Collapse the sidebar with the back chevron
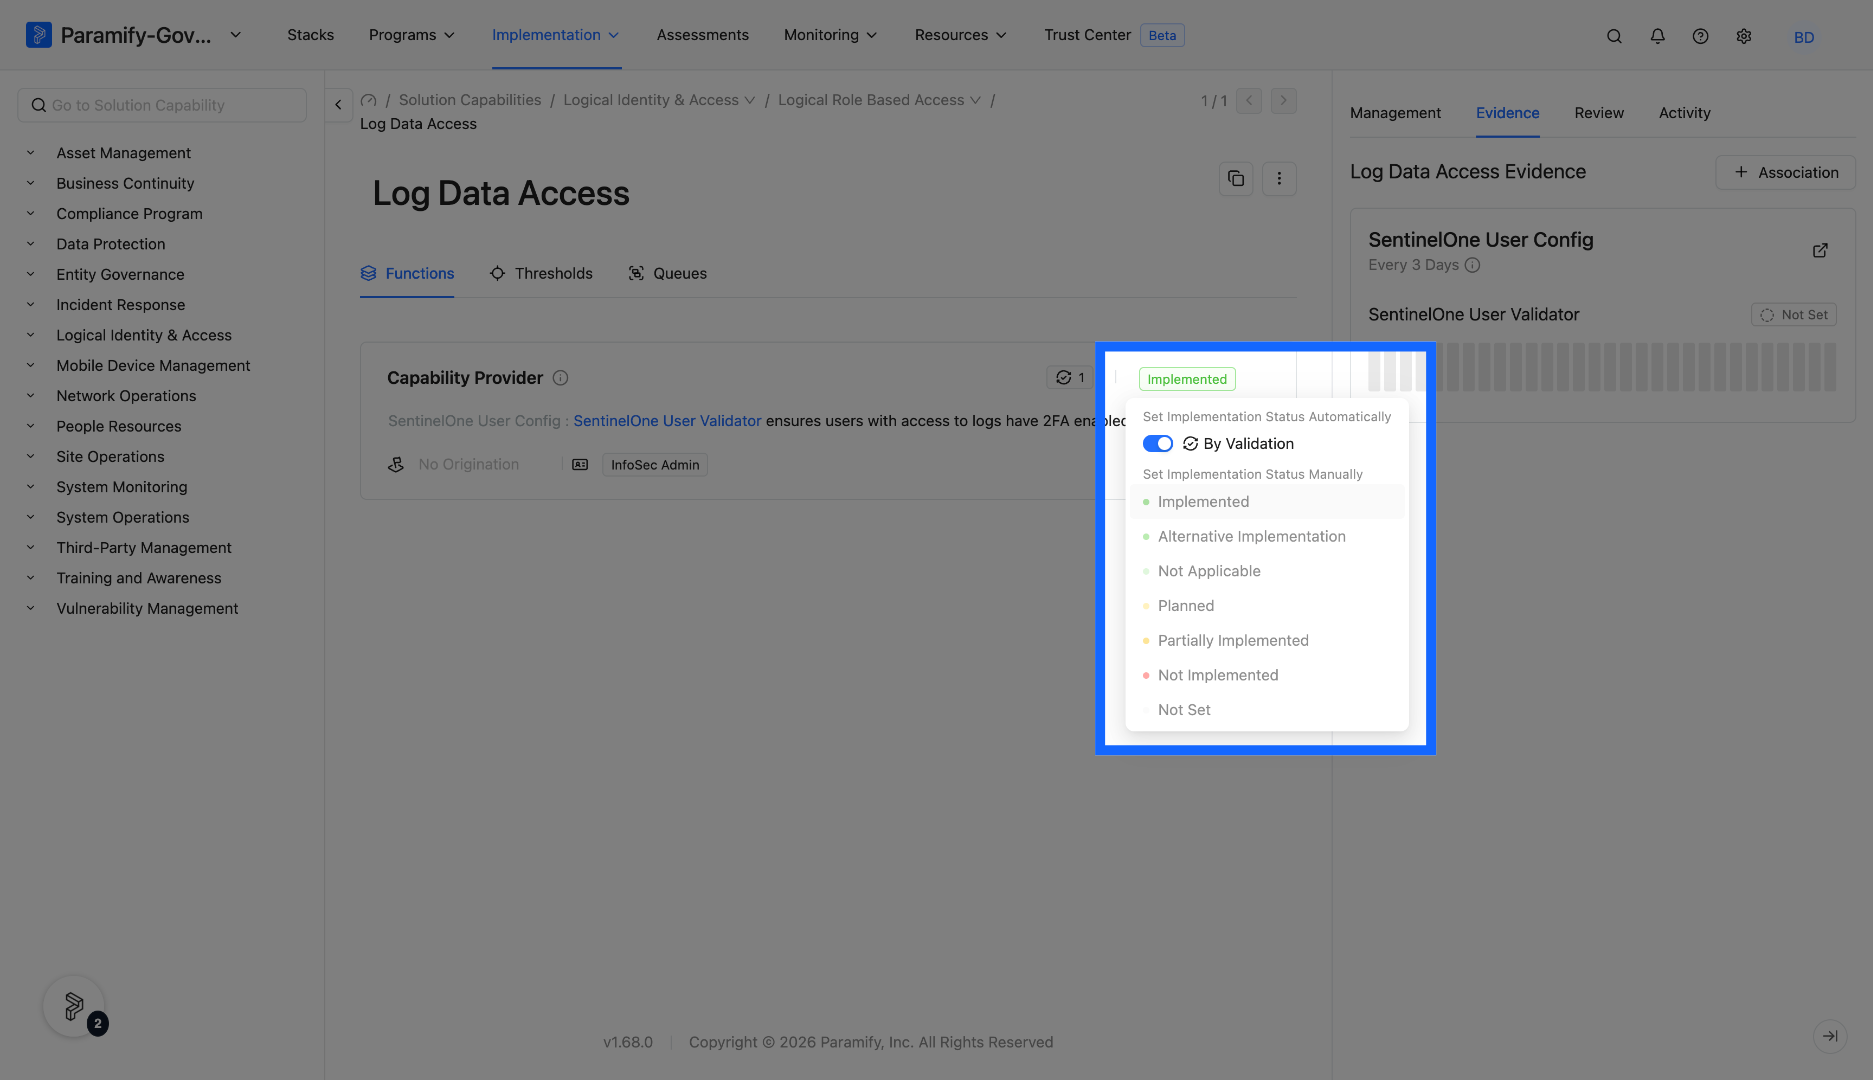The image size is (1873, 1080). click(x=338, y=104)
